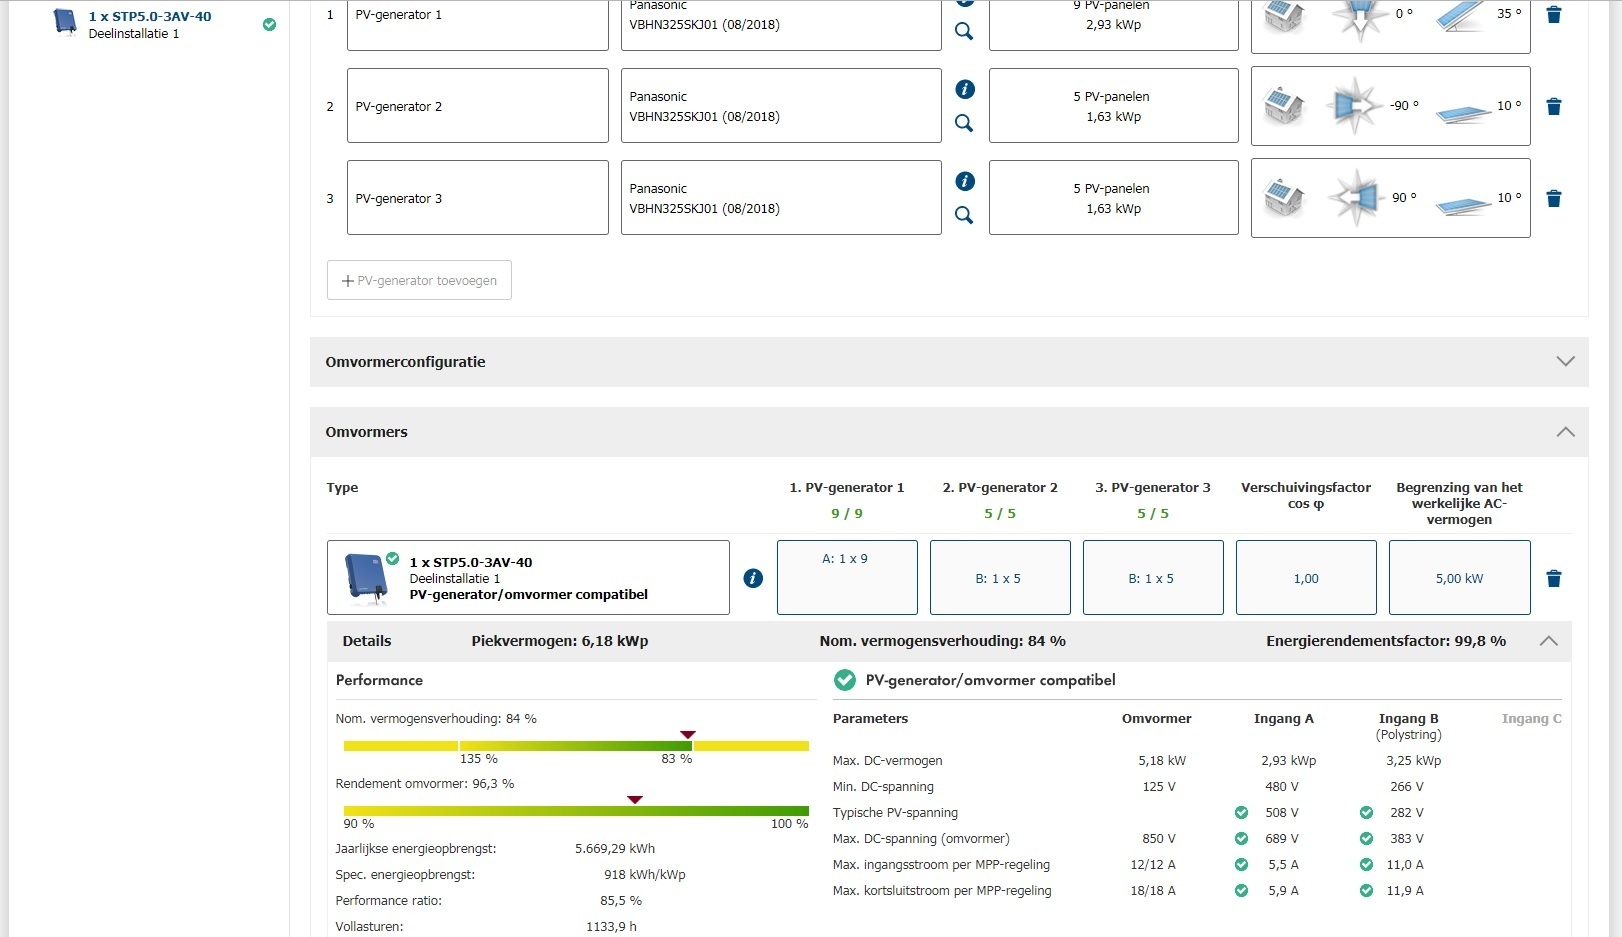Screen dimensions: 1622x937
Task: Click green segment of the vermogensverhouding bar
Action: pyautogui.click(x=576, y=746)
